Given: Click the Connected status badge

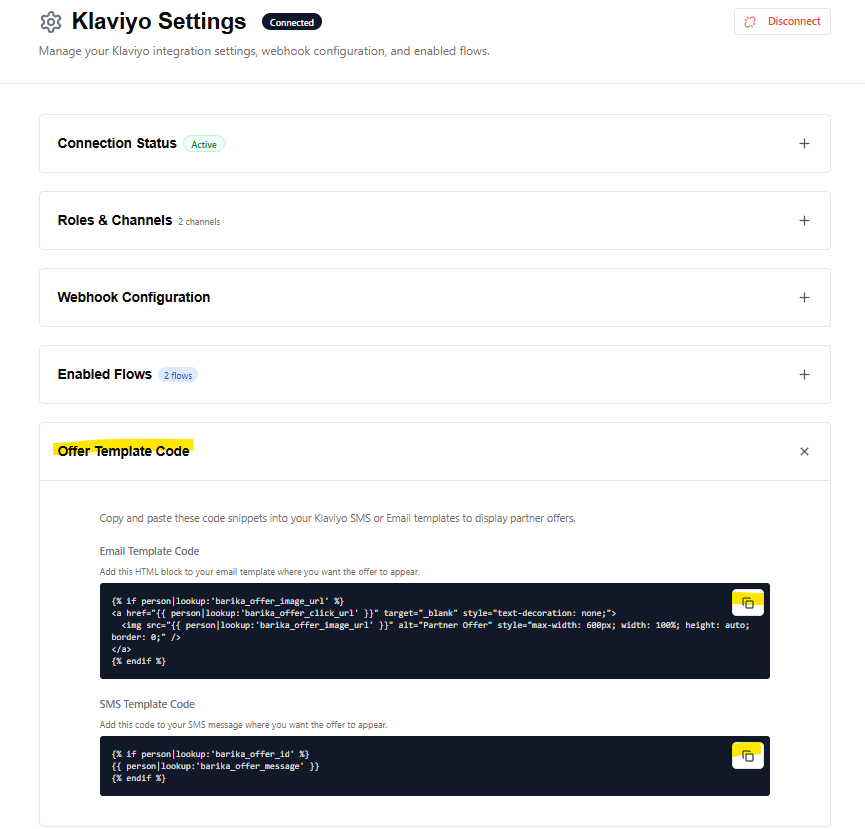Looking at the screenshot, I should point(292,23).
